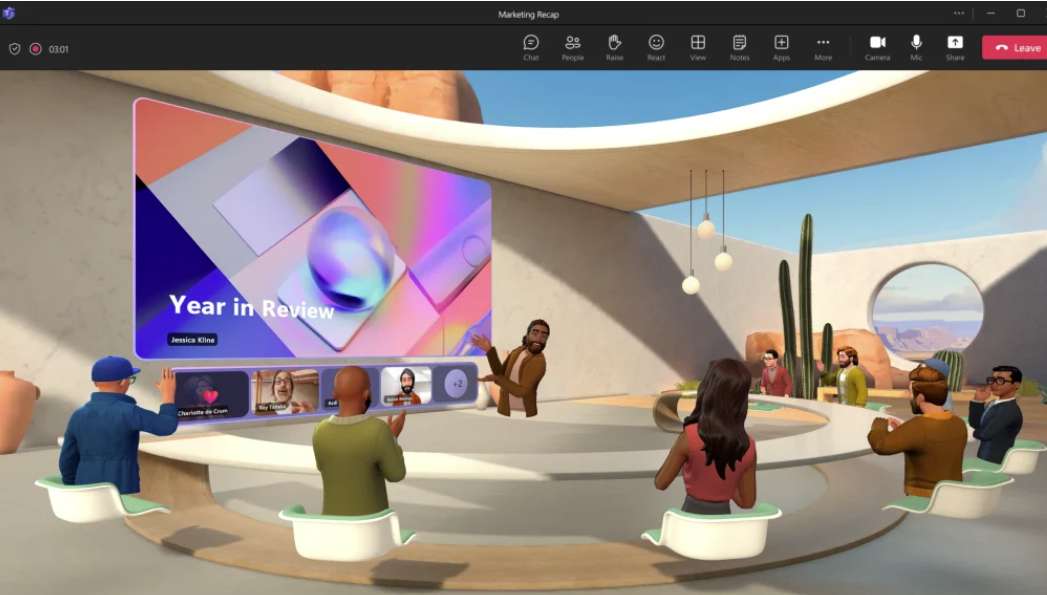Click the Share content icon

[955, 46]
